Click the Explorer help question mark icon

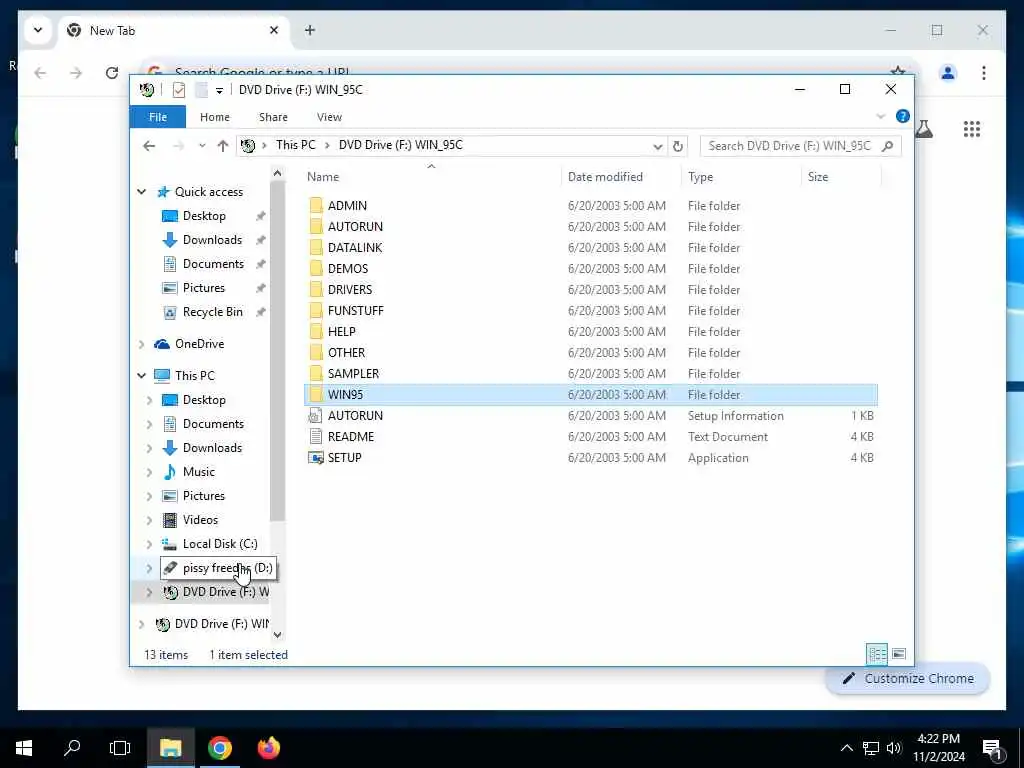pos(903,116)
